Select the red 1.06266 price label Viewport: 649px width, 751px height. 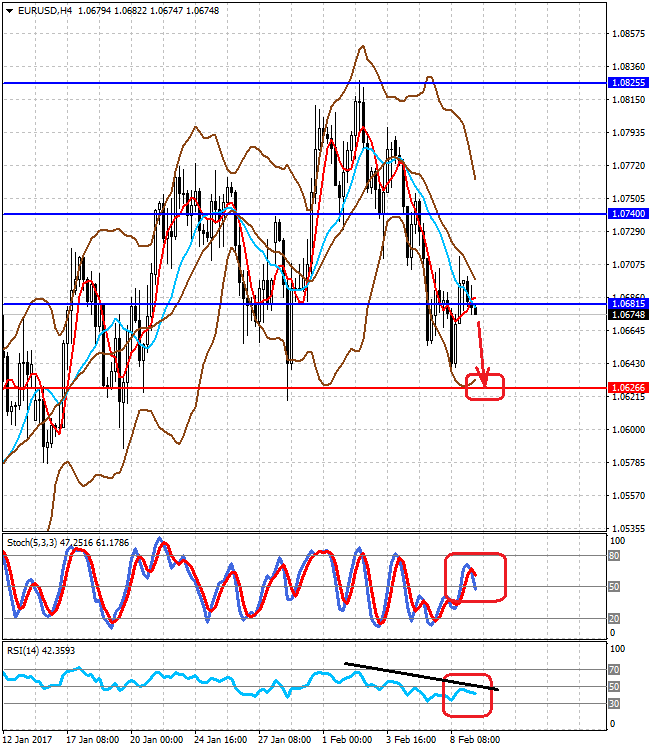tap(628, 387)
